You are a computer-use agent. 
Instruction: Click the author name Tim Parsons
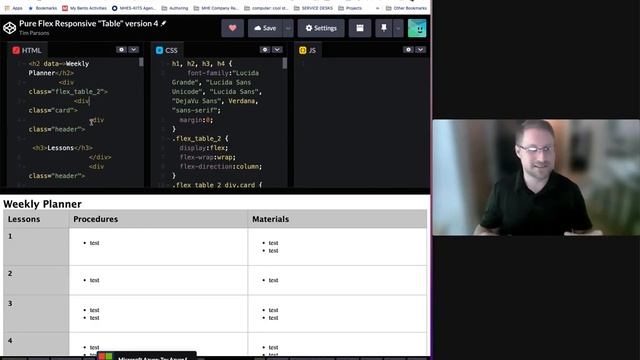(34, 33)
